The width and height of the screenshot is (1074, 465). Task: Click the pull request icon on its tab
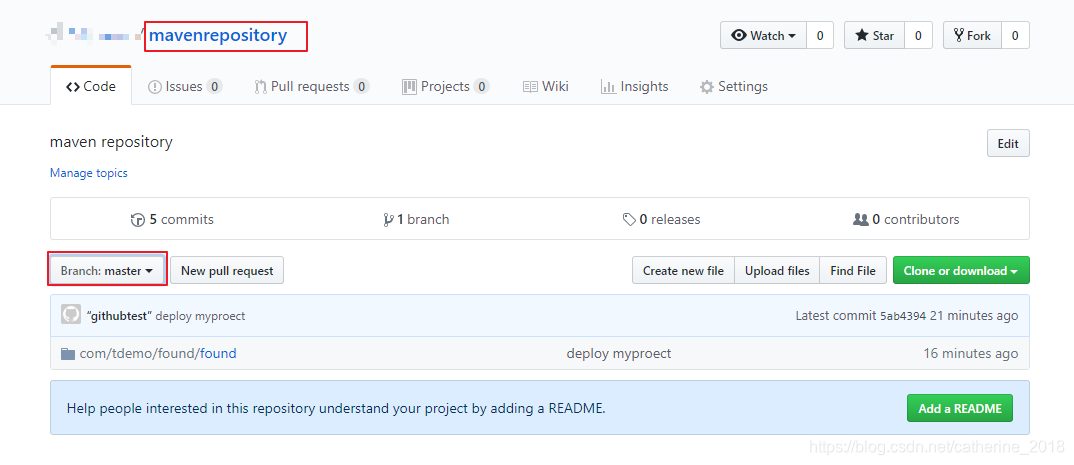[x=260, y=87]
